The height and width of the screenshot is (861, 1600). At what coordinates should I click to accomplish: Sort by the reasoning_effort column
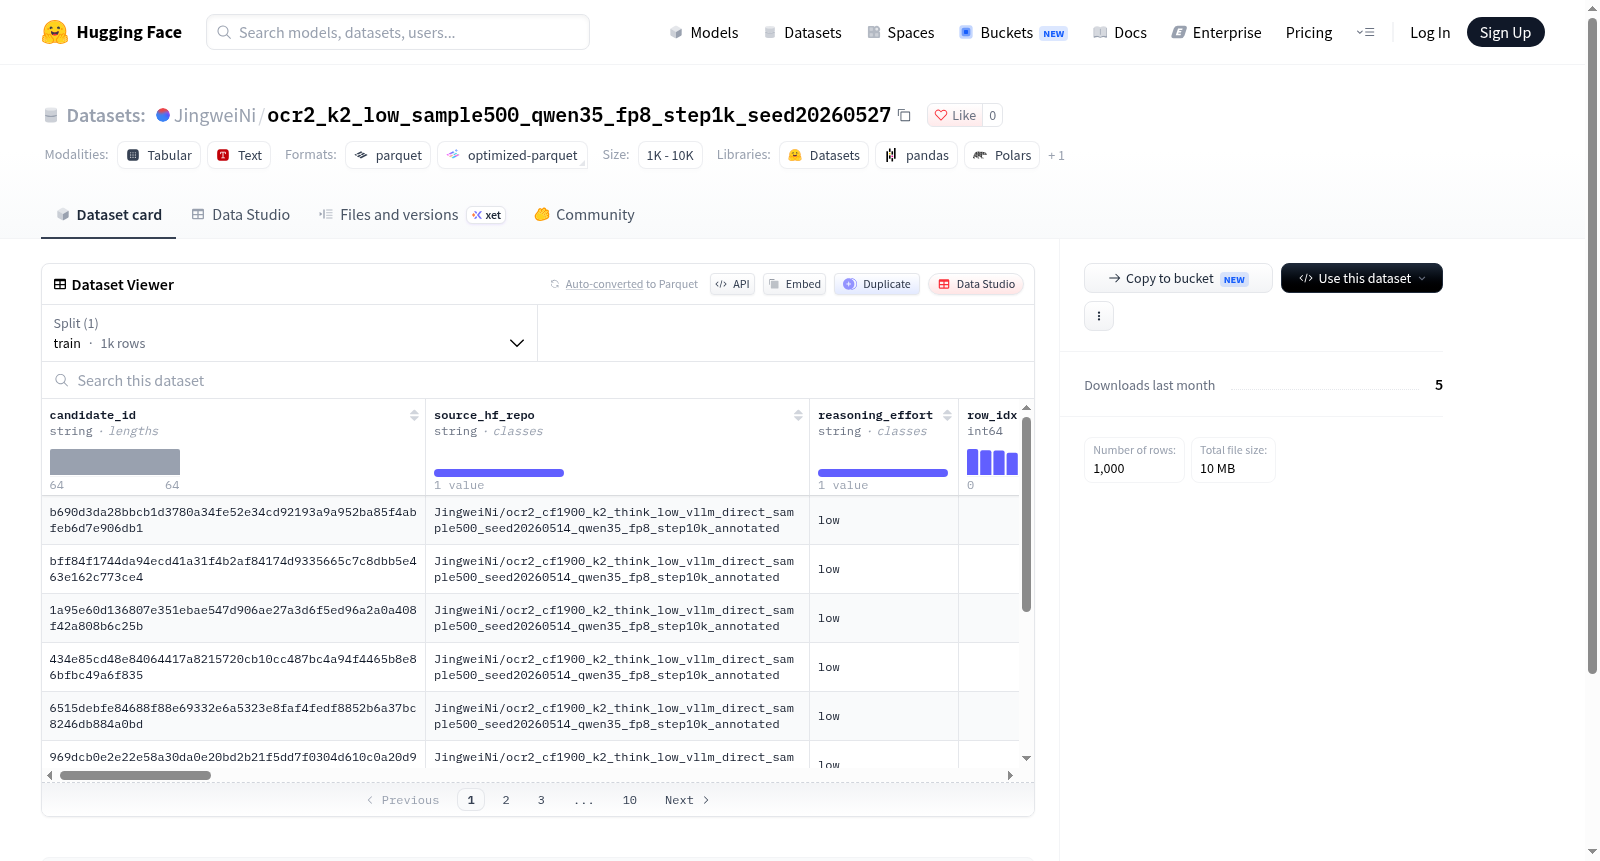point(947,415)
